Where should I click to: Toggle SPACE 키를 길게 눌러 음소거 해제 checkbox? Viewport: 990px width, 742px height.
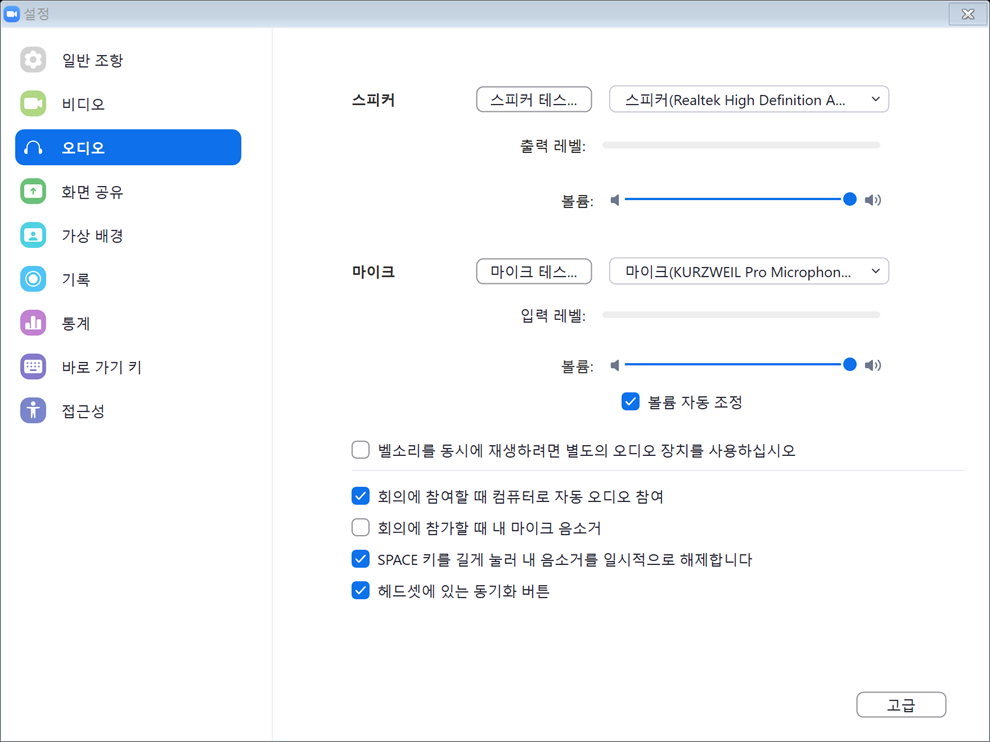pyautogui.click(x=361, y=559)
